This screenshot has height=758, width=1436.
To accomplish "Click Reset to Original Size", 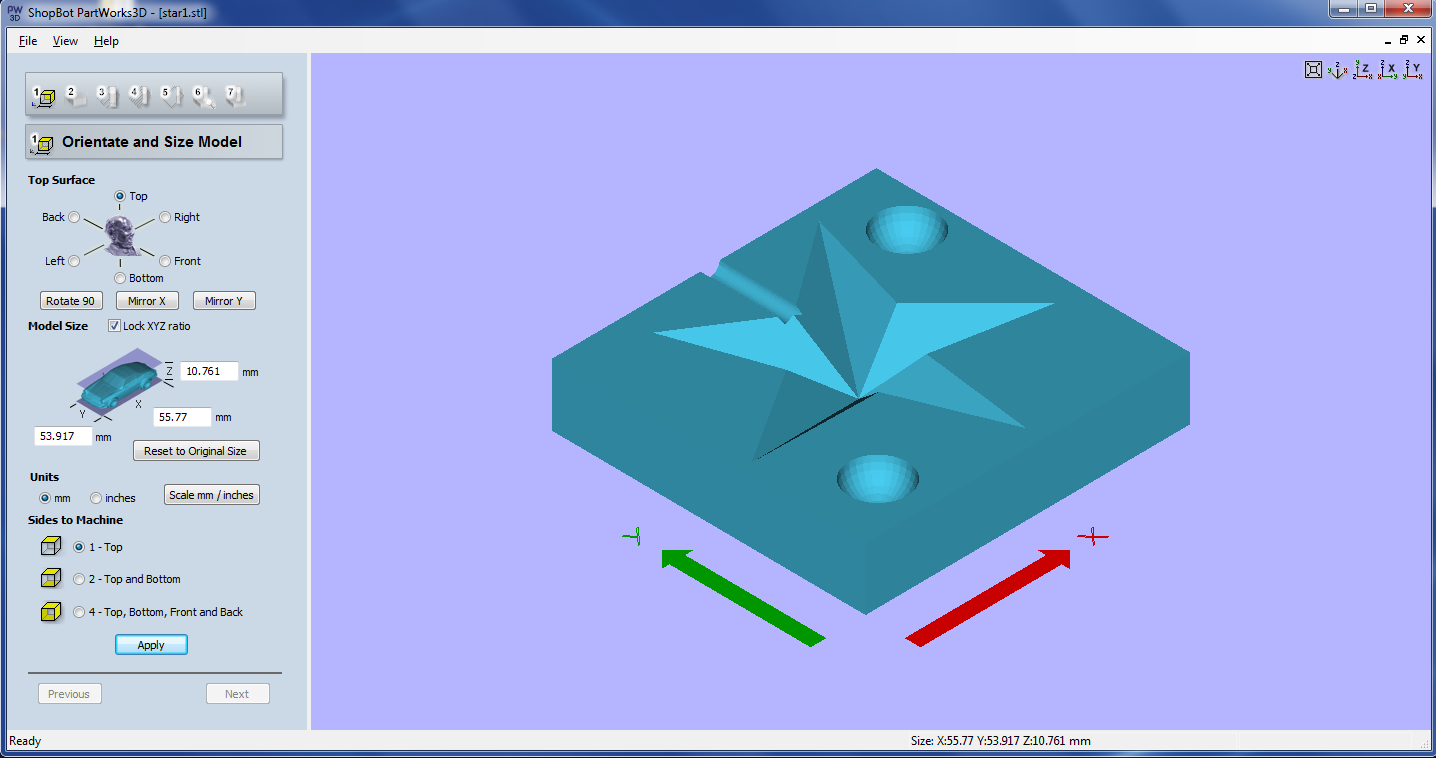I will (x=195, y=451).
